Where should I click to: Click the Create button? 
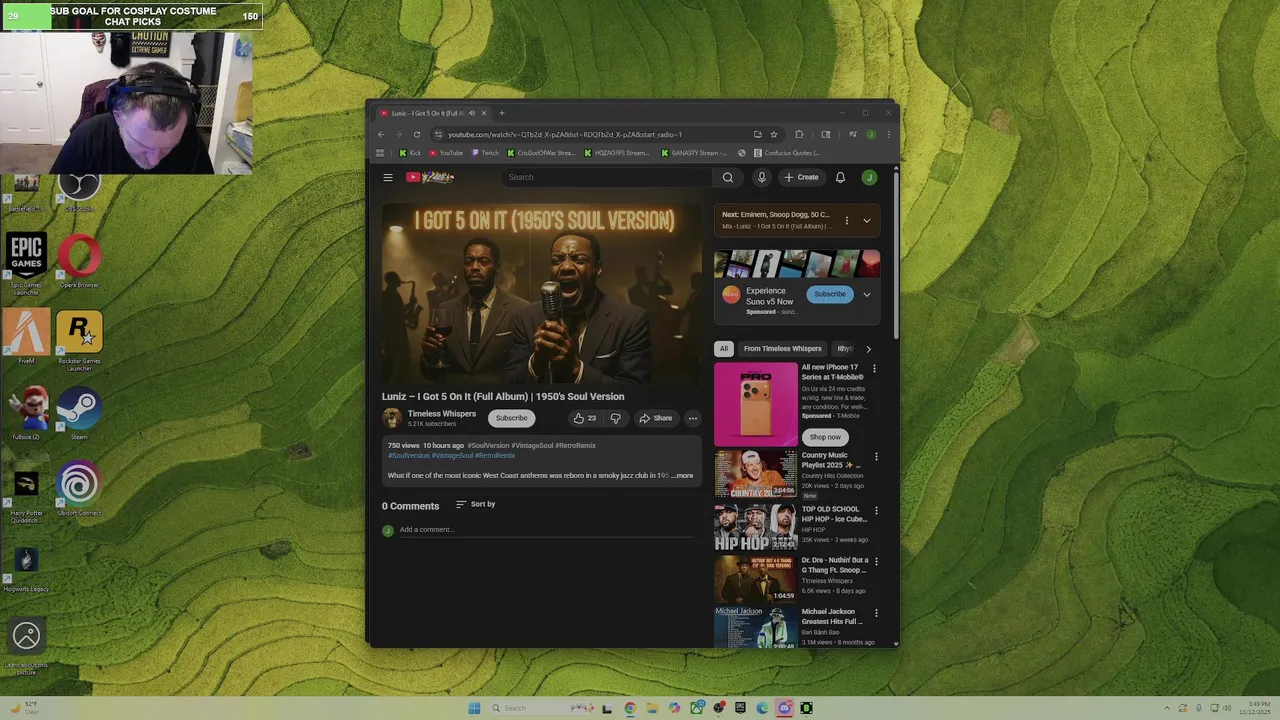802,177
